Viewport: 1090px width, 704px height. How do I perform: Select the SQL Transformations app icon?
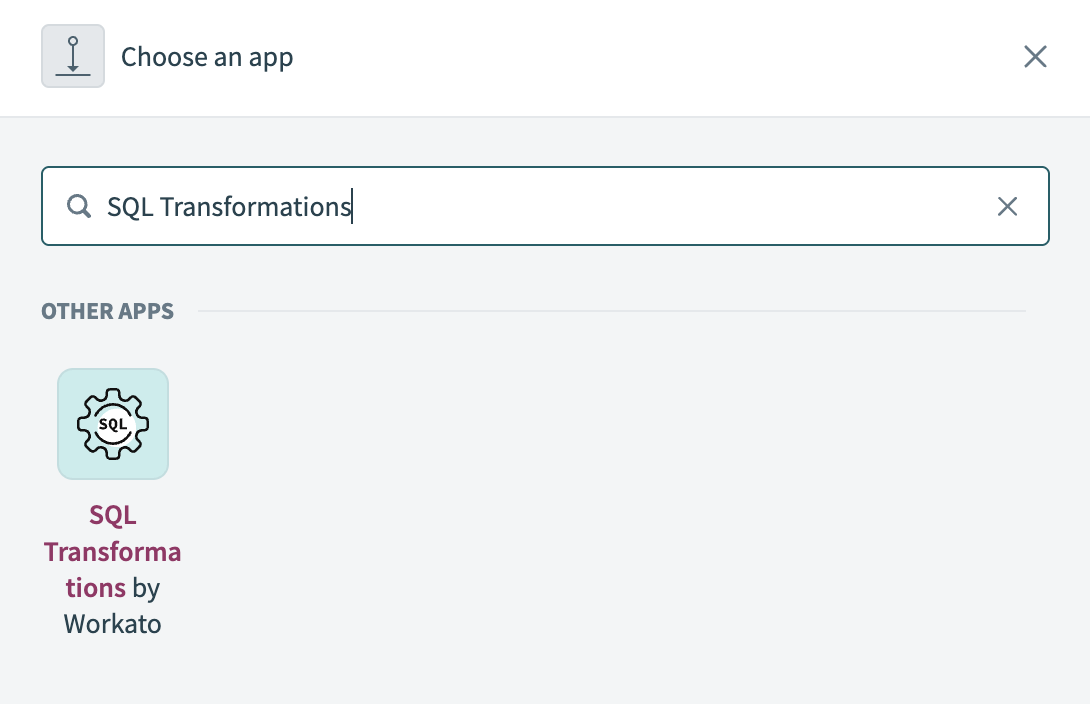(x=113, y=423)
